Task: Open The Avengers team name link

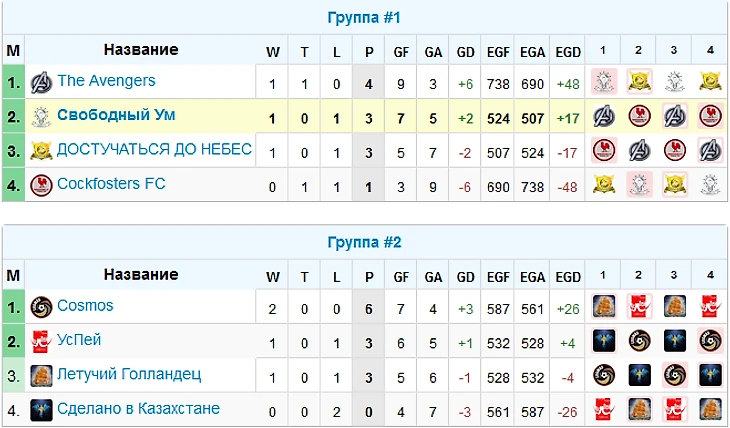Action: pyautogui.click(x=107, y=81)
